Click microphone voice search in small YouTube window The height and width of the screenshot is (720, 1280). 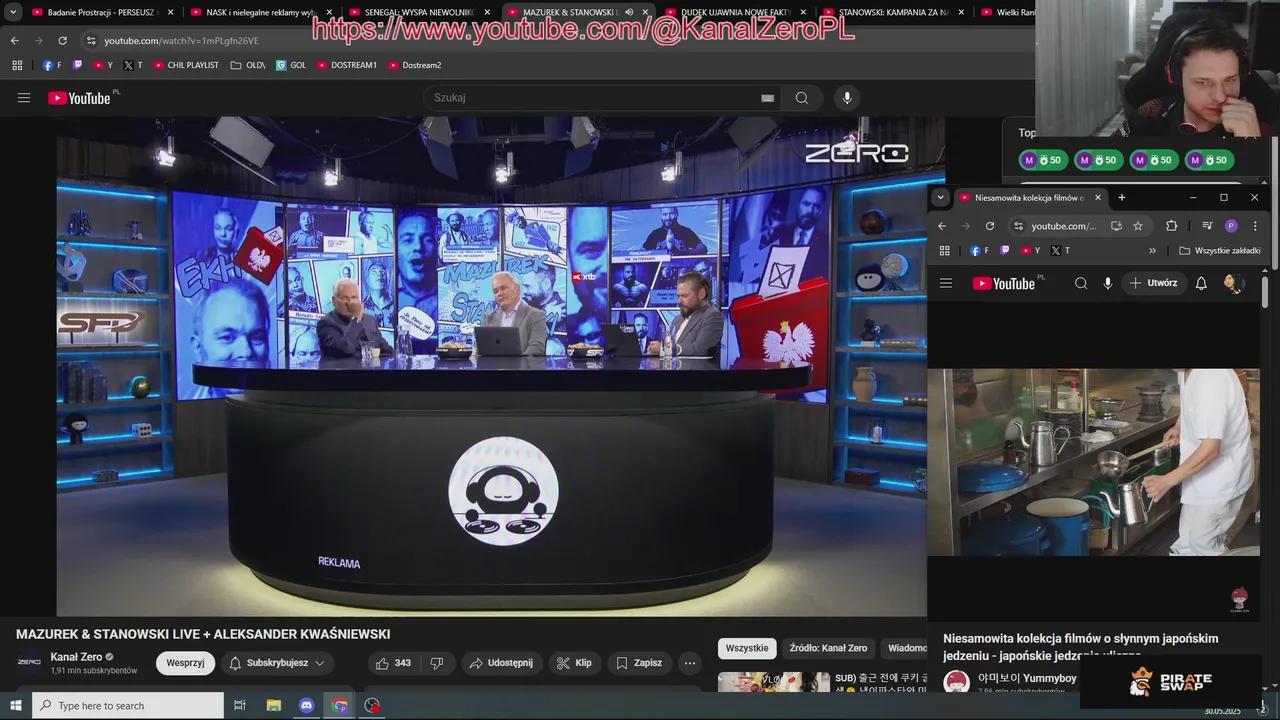pos(1108,283)
